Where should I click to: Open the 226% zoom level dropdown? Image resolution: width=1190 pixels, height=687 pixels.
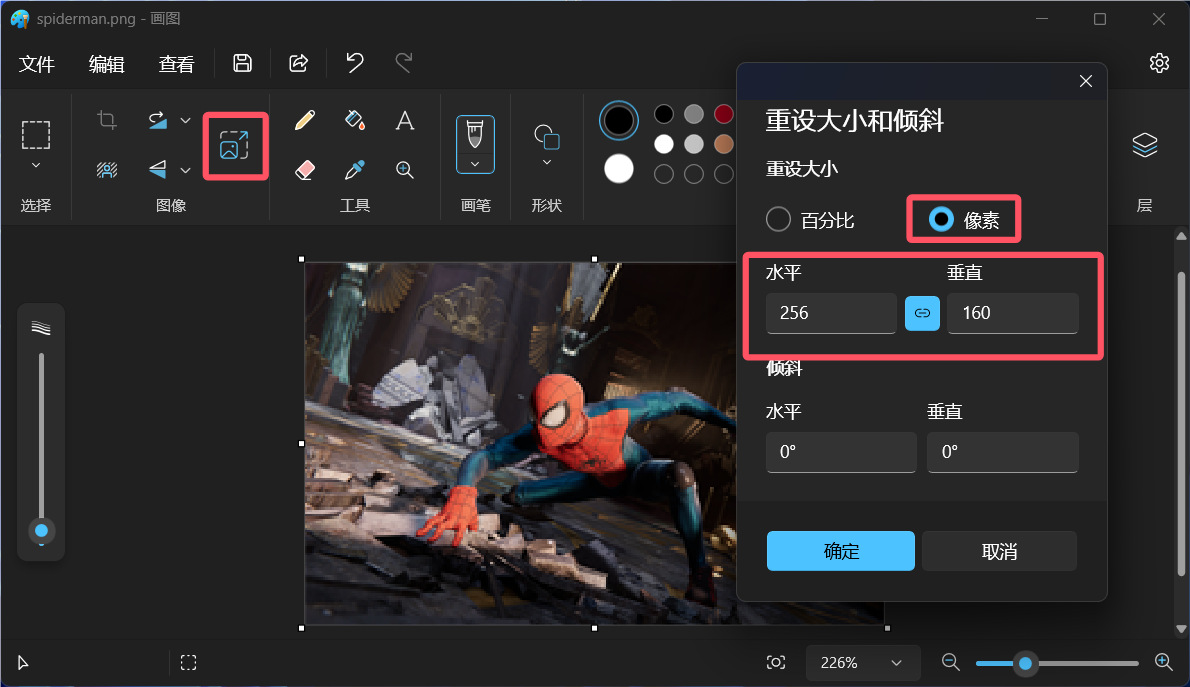point(862,663)
